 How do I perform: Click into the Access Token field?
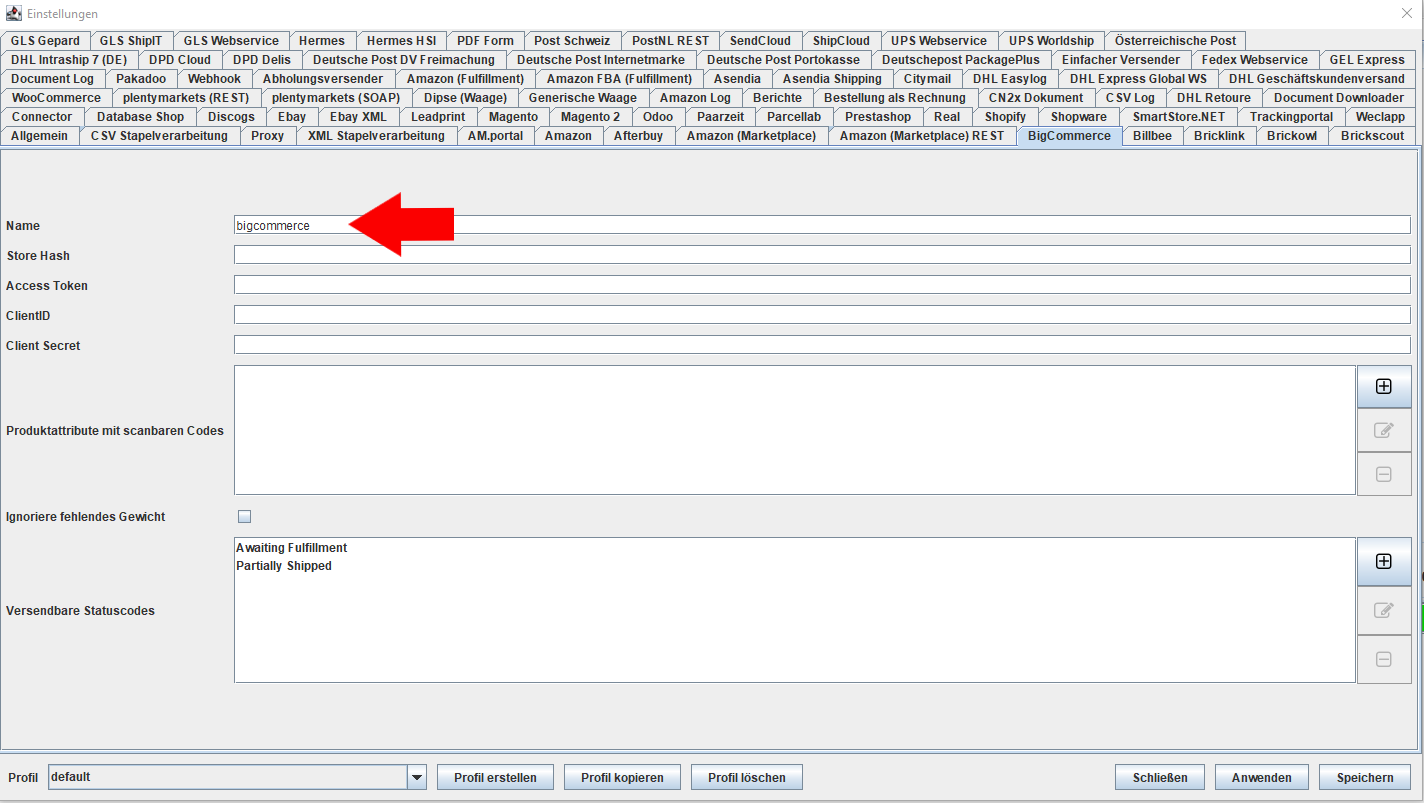(822, 285)
